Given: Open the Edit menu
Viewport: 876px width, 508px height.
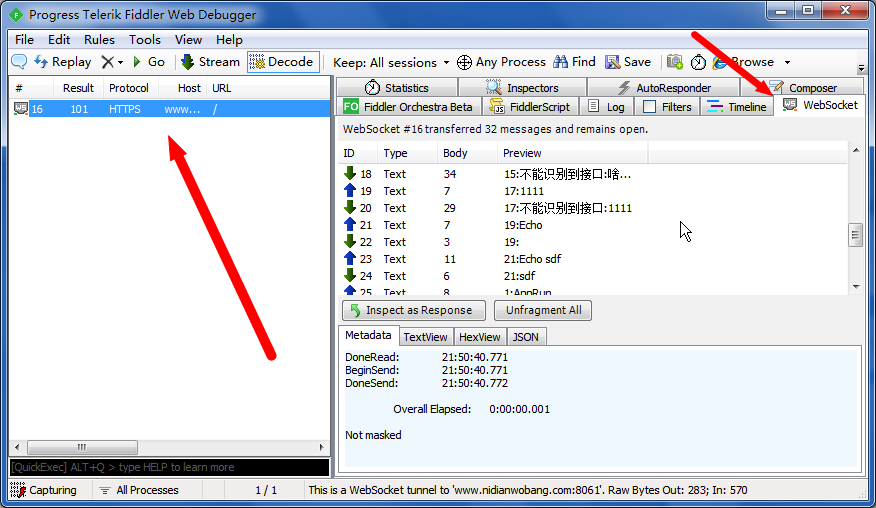Looking at the screenshot, I should pyautogui.click(x=59, y=40).
